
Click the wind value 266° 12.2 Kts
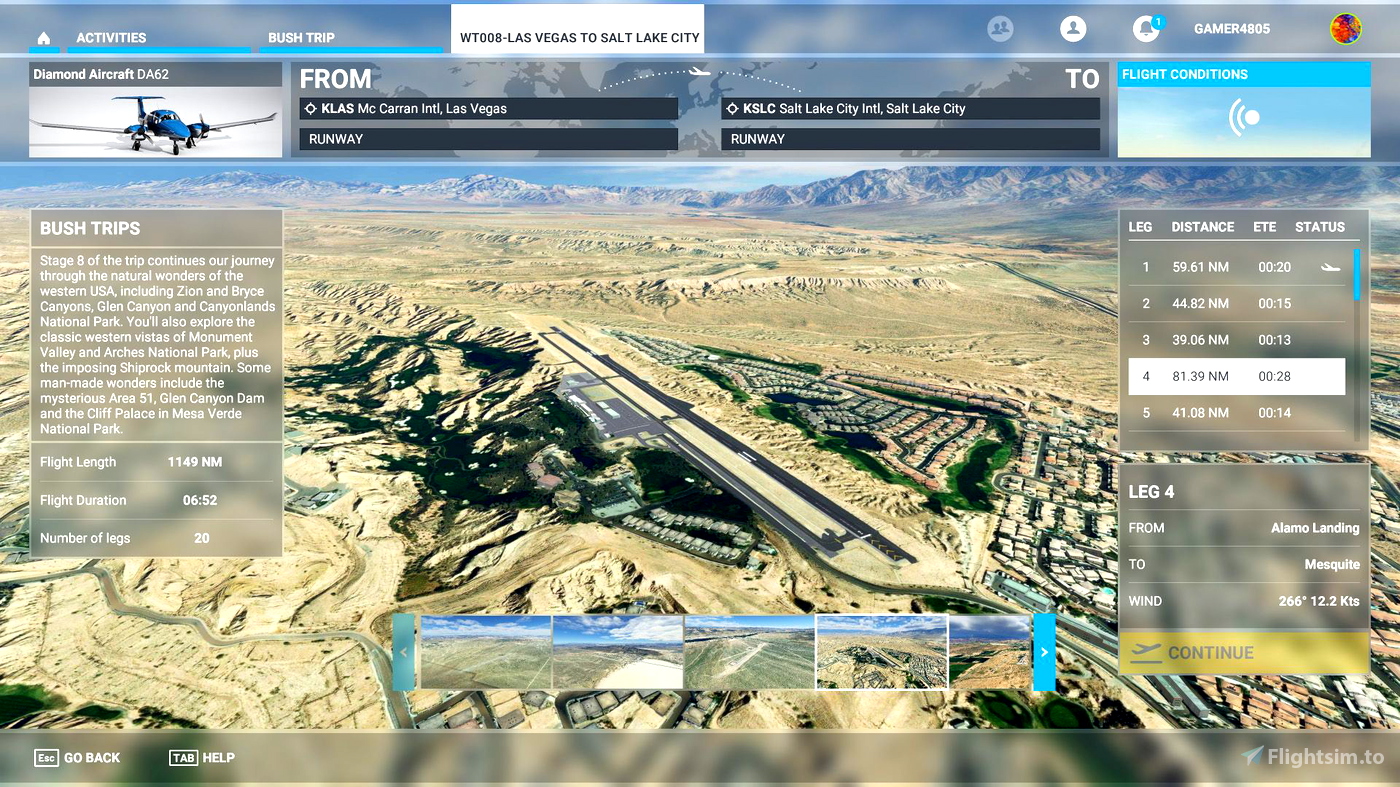coord(1319,601)
